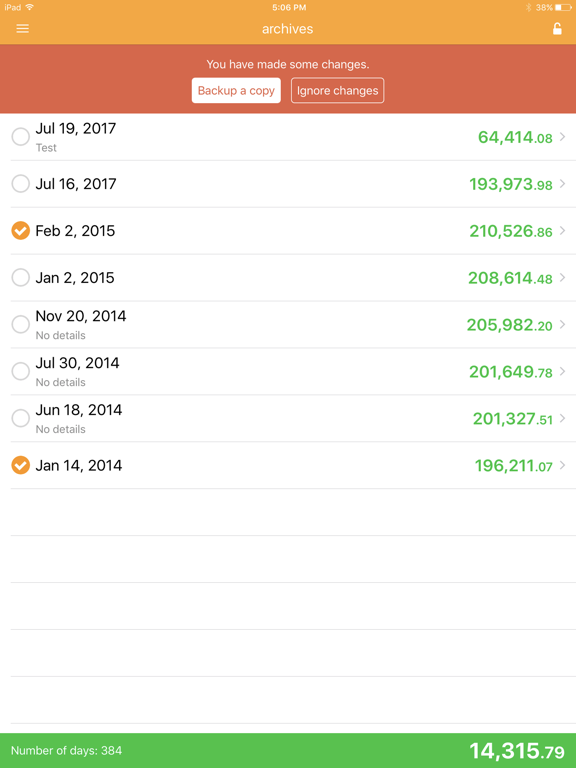Screen dimensions: 576x768
Task: Tap the Jul 16, 2017 date label
Action: (76, 184)
